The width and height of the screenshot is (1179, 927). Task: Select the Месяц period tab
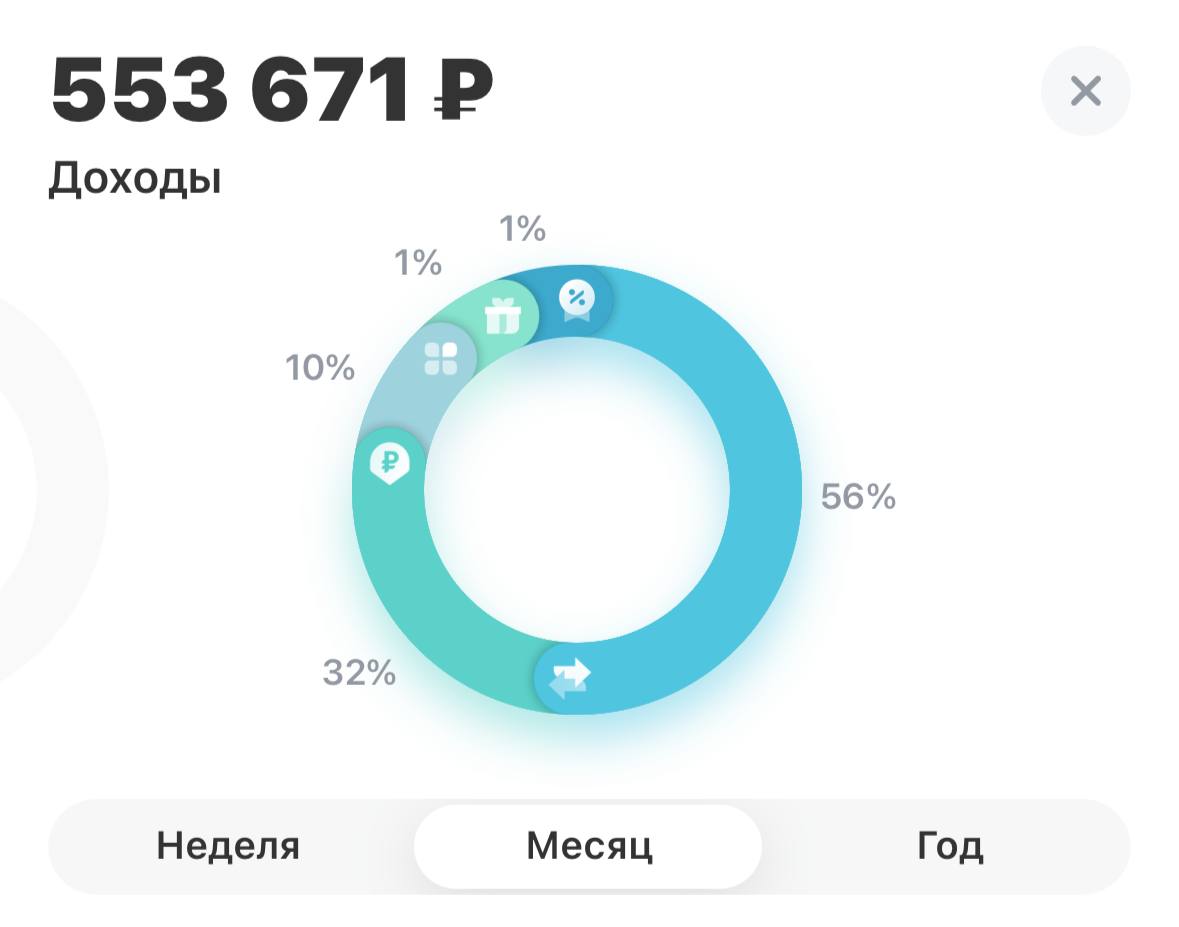coord(588,846)
